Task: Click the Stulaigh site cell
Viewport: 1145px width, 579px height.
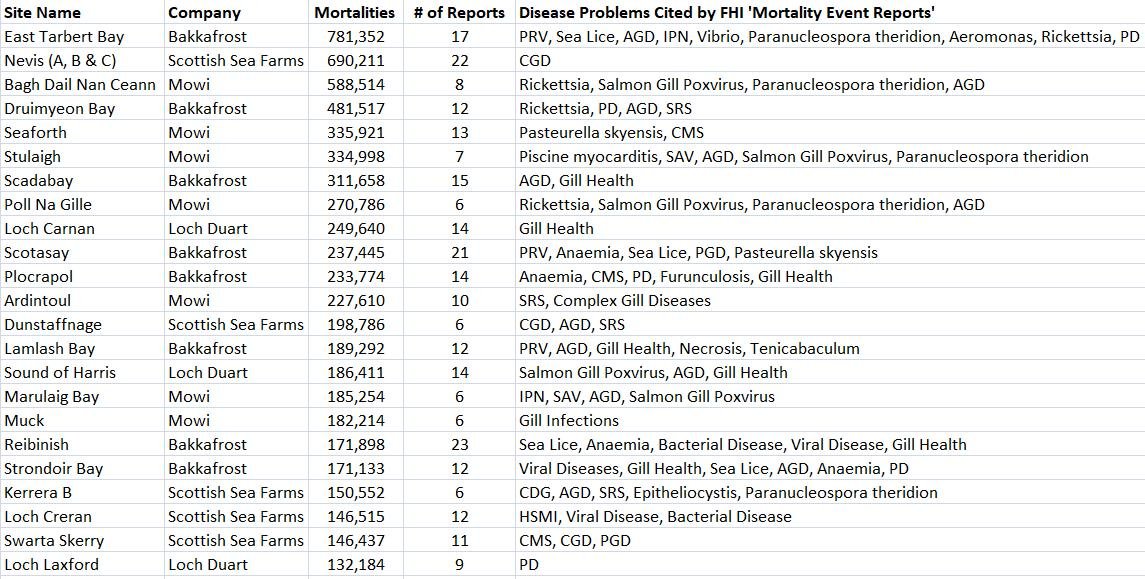Action: pos(32,157)
